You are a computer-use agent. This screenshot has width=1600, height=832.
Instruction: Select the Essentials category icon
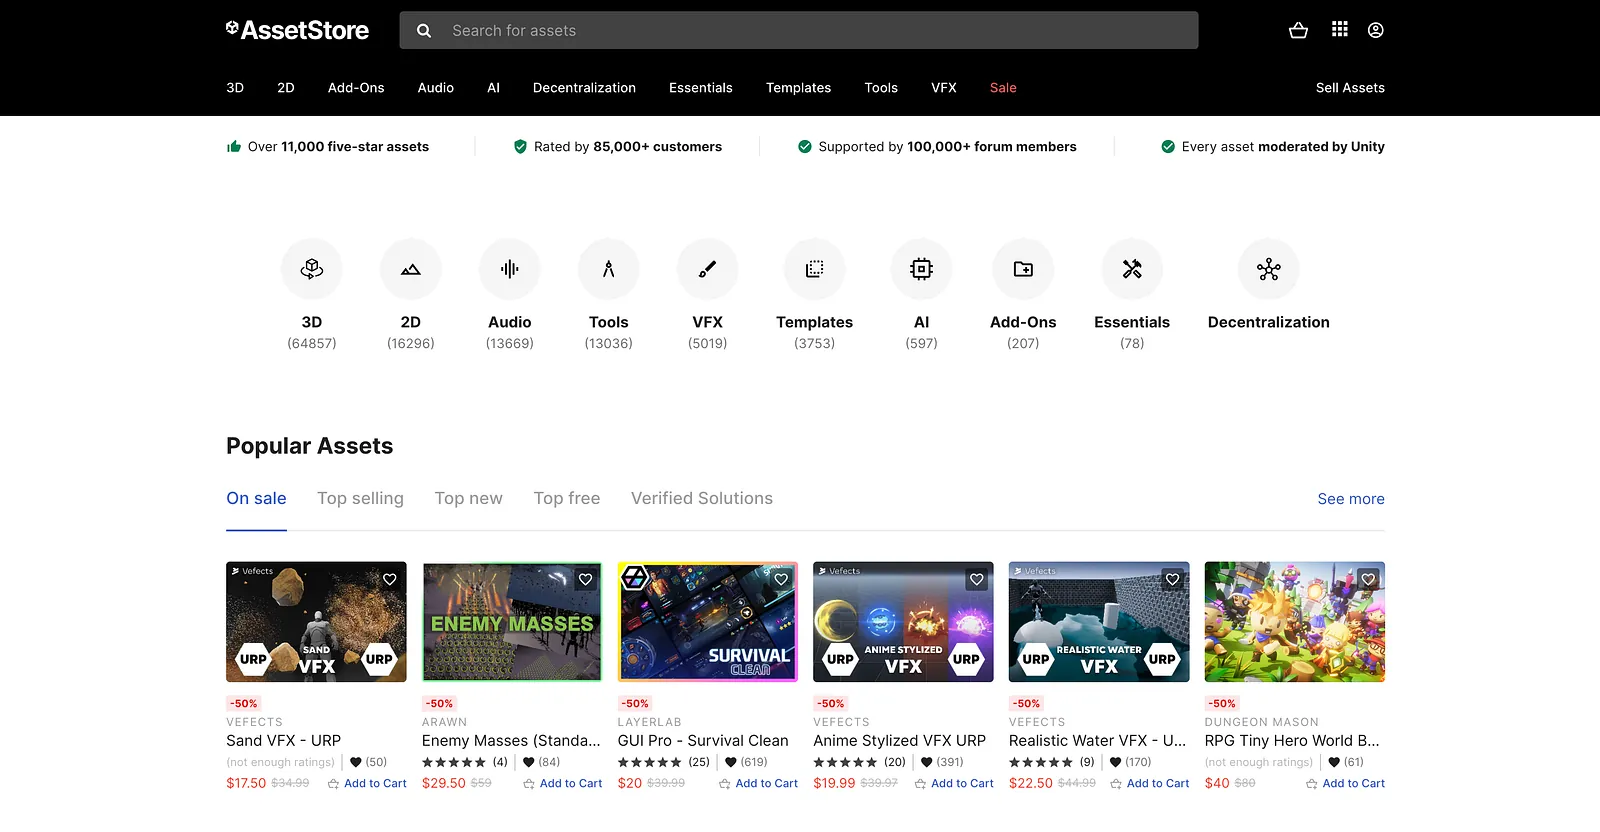[x=1132, y=269]
